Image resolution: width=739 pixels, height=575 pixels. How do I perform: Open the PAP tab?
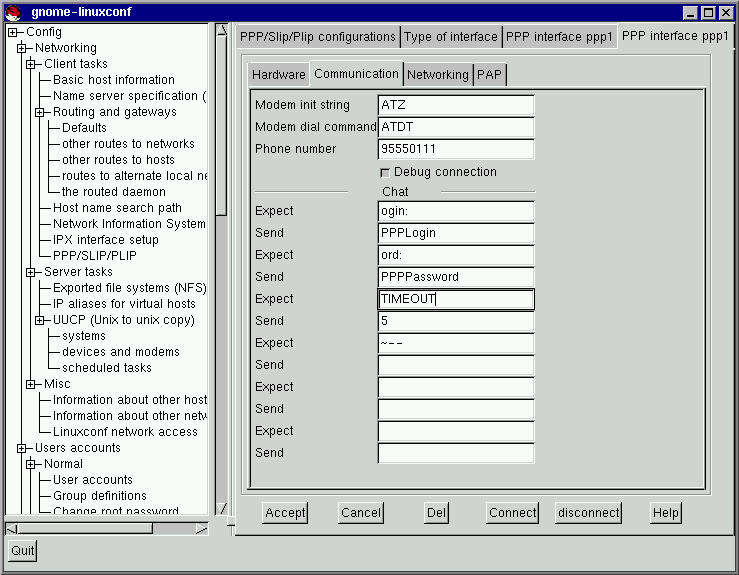tap(489, 75)
